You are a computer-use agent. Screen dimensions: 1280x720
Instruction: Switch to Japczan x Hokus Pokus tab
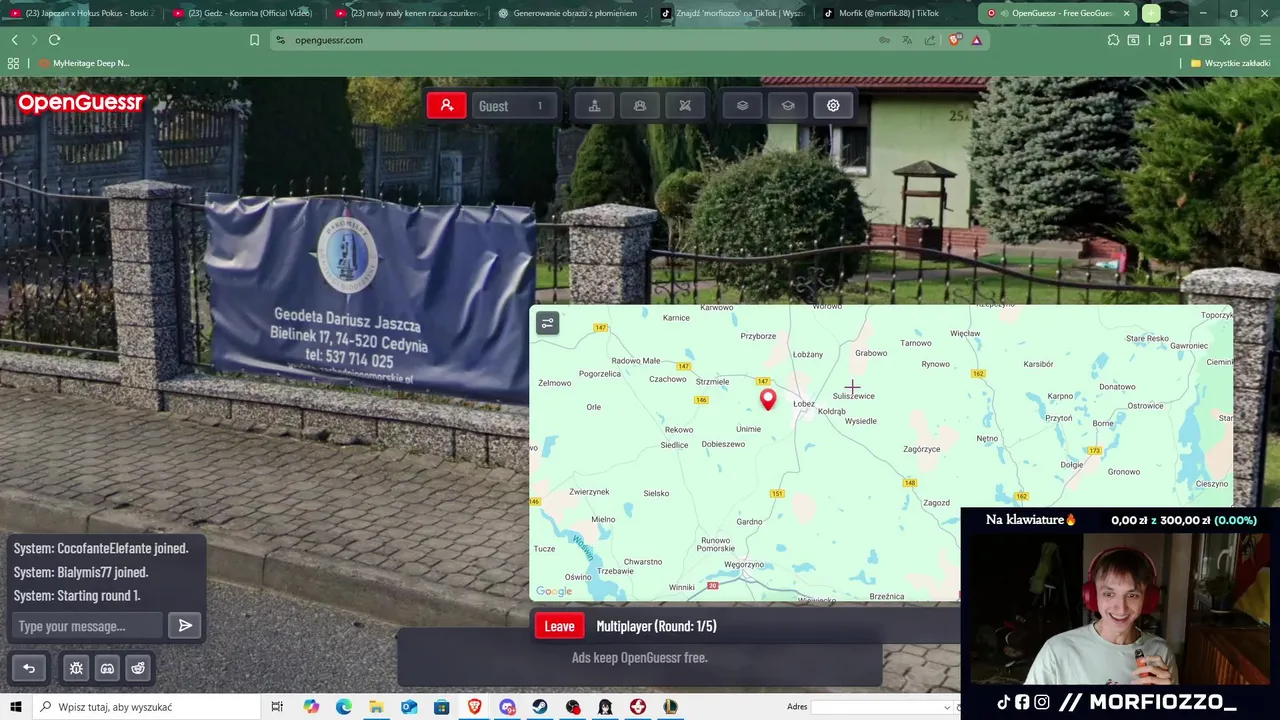tap(82, 13)
